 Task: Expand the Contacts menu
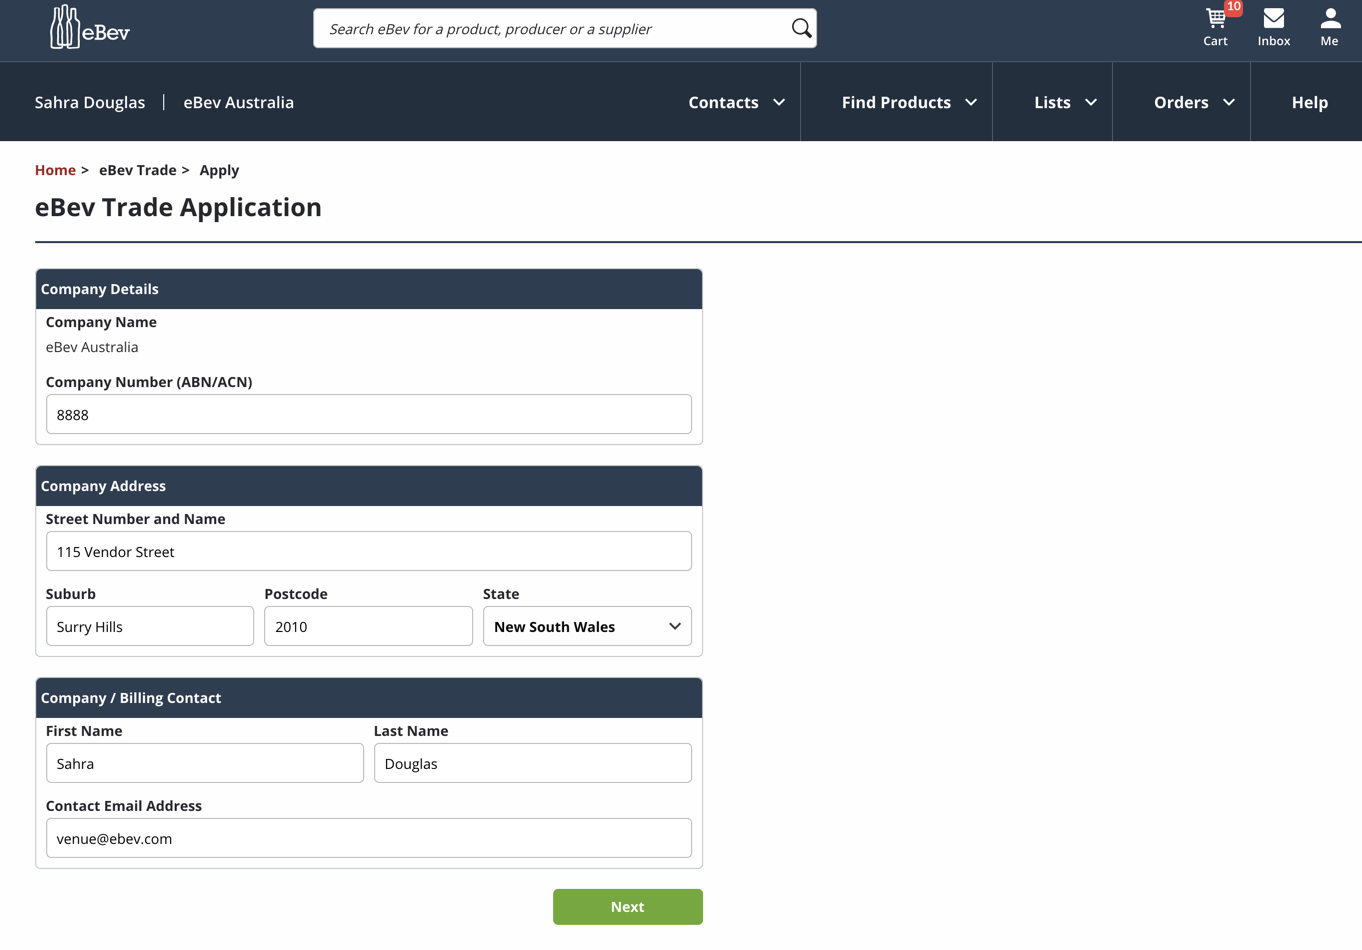736,102
